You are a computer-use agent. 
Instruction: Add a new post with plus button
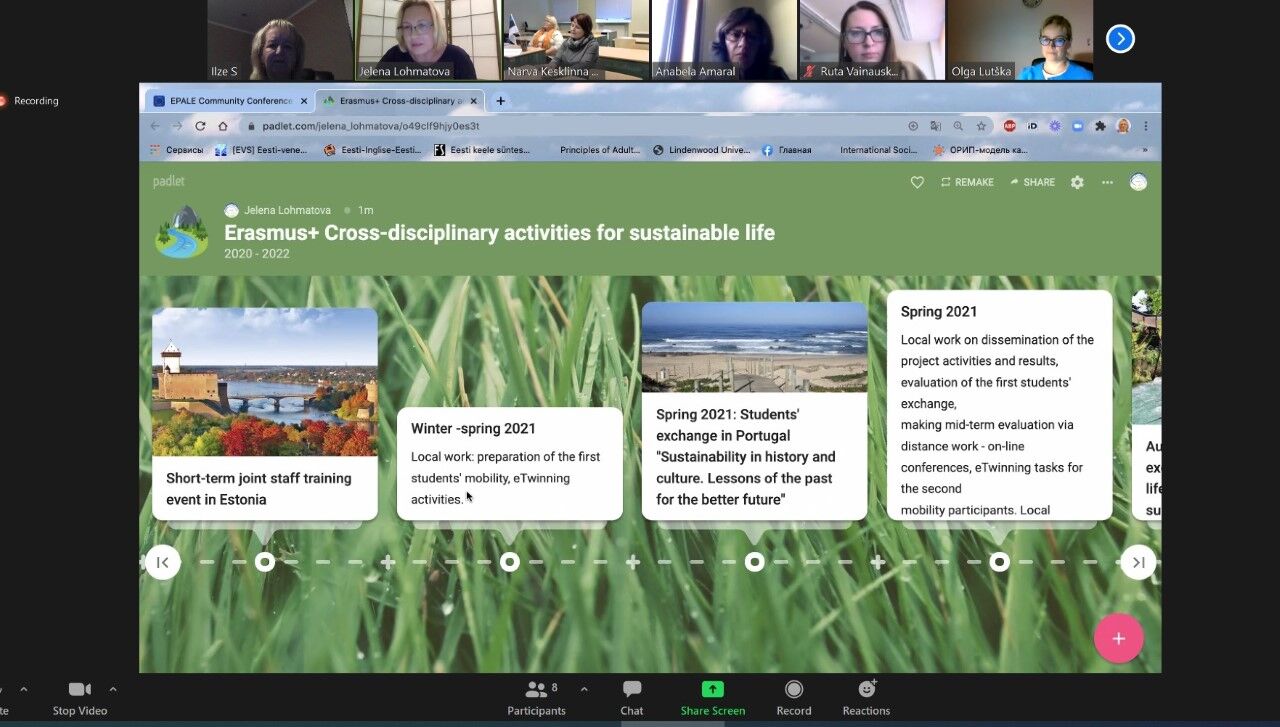pos(1119,638)
